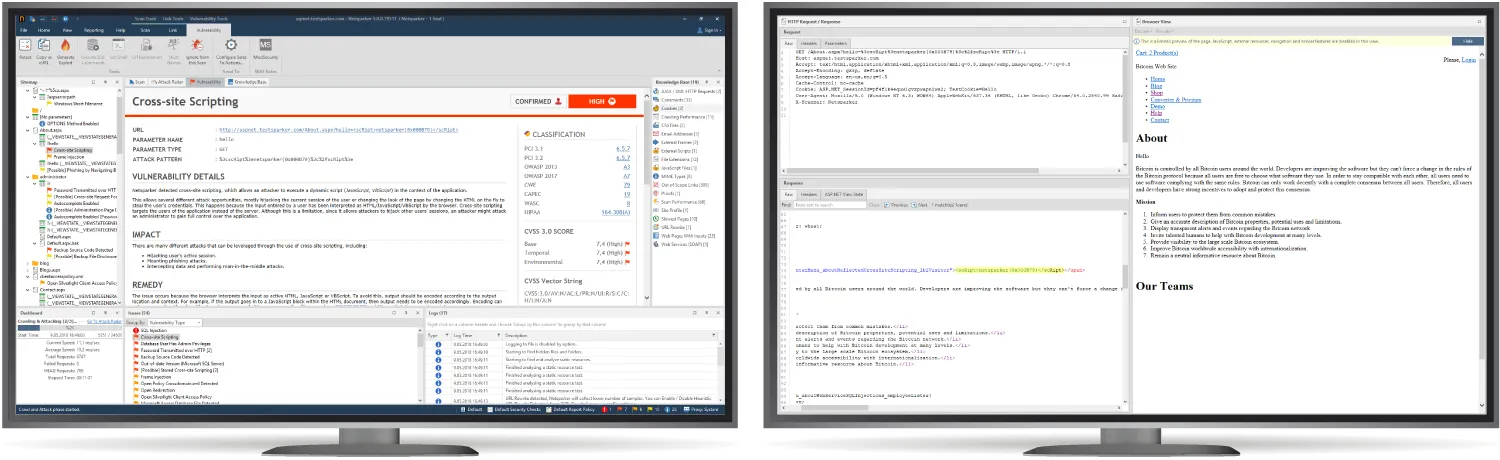1500x460 pixels.
Task: Open the Reporting ribbon tab
Action: pos(94,31)
